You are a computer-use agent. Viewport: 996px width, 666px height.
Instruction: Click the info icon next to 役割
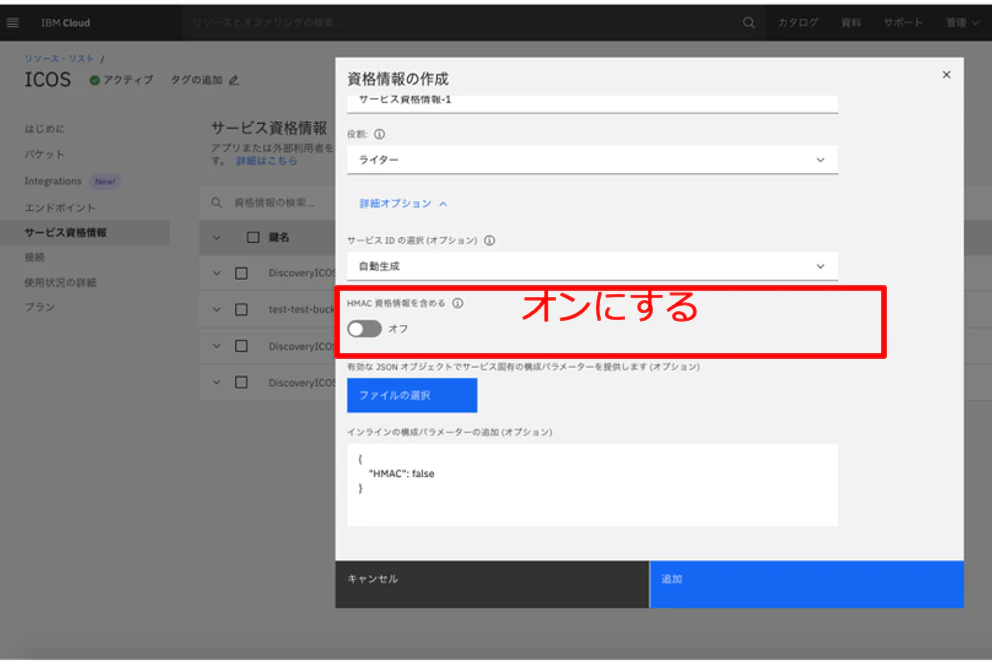click(379, 134)
